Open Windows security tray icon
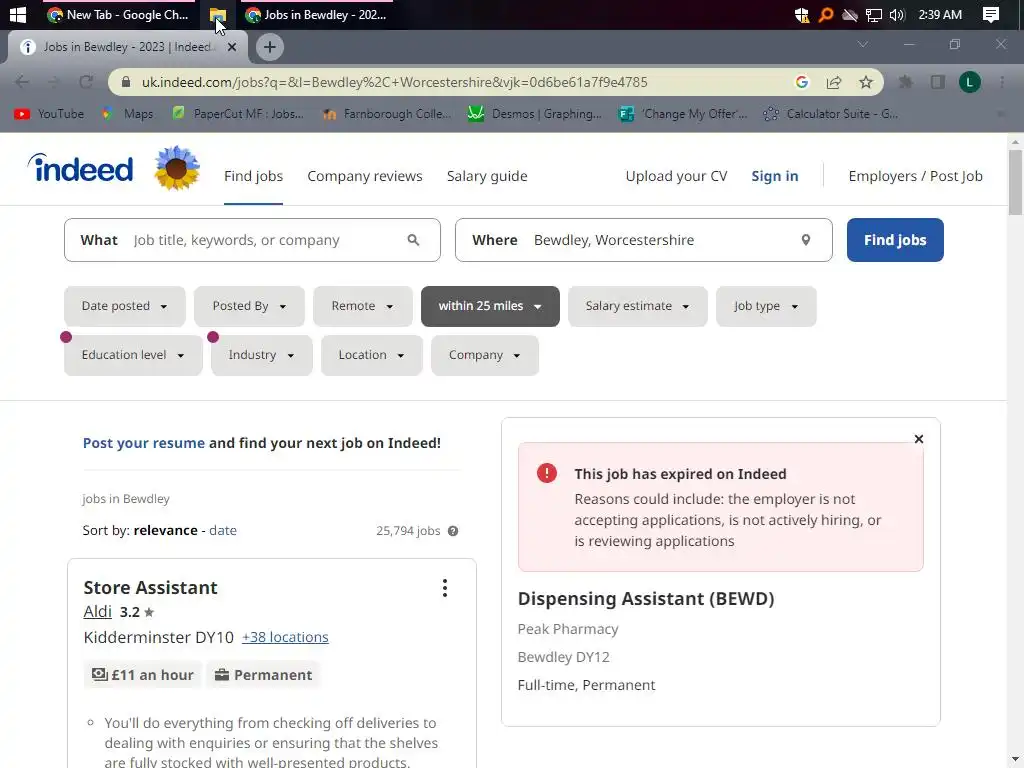The height and width of the screenshot is (768, 1024). point(802,14)
